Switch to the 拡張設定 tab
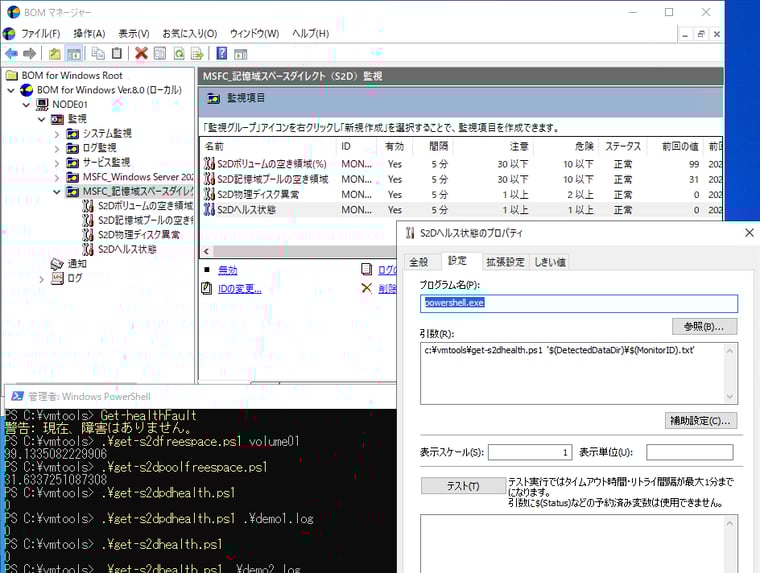This screenshot has height=573, width=760. tap(506, 262)
